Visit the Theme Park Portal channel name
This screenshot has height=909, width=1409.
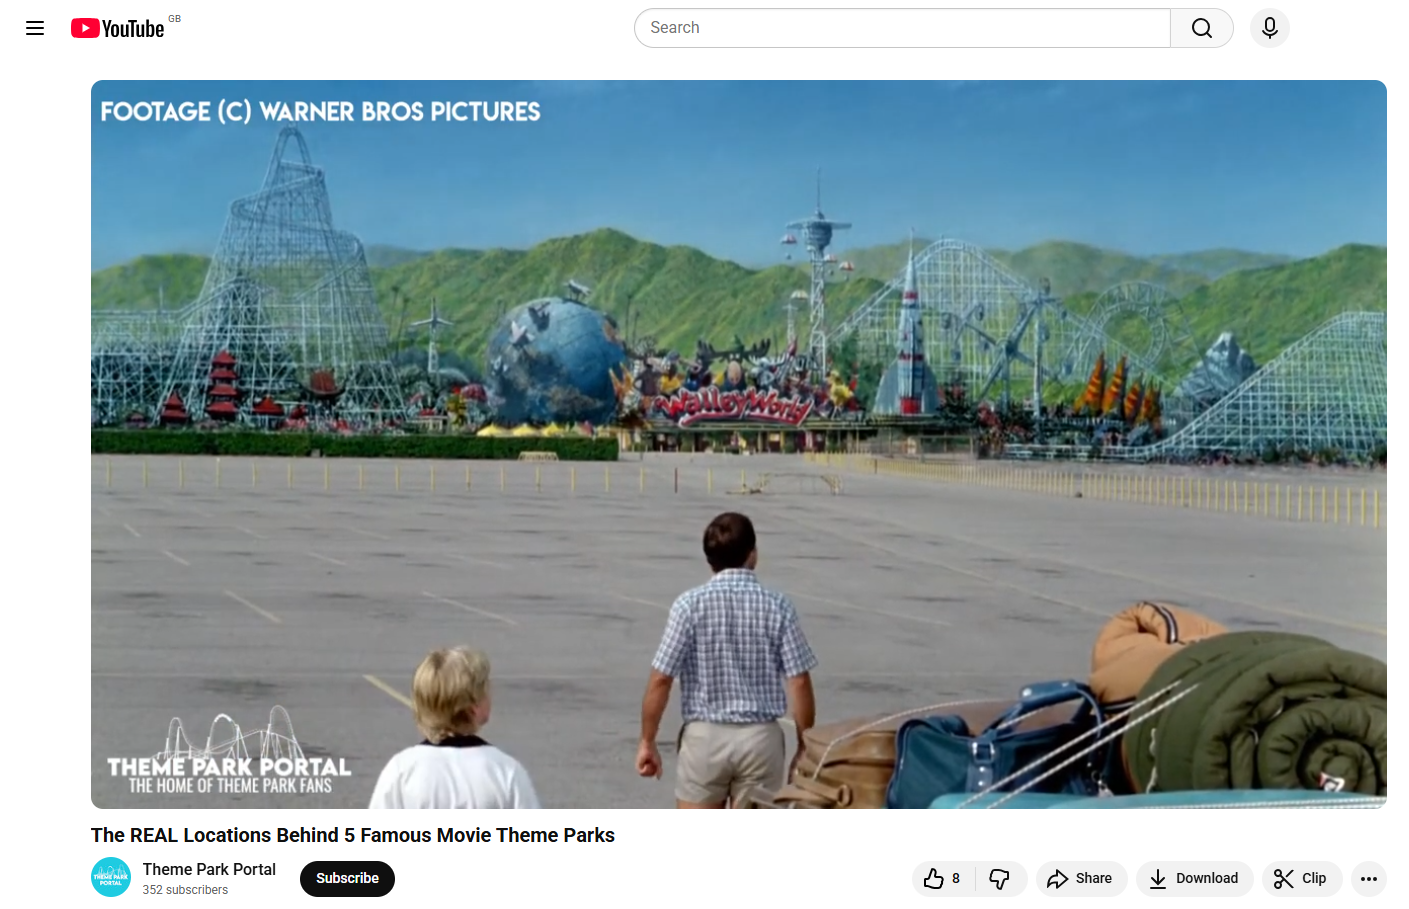(x=209, y=869)
